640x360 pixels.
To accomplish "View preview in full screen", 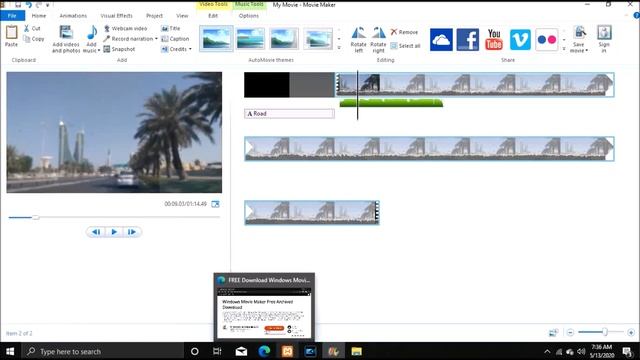I will click(x=215, y=204).
